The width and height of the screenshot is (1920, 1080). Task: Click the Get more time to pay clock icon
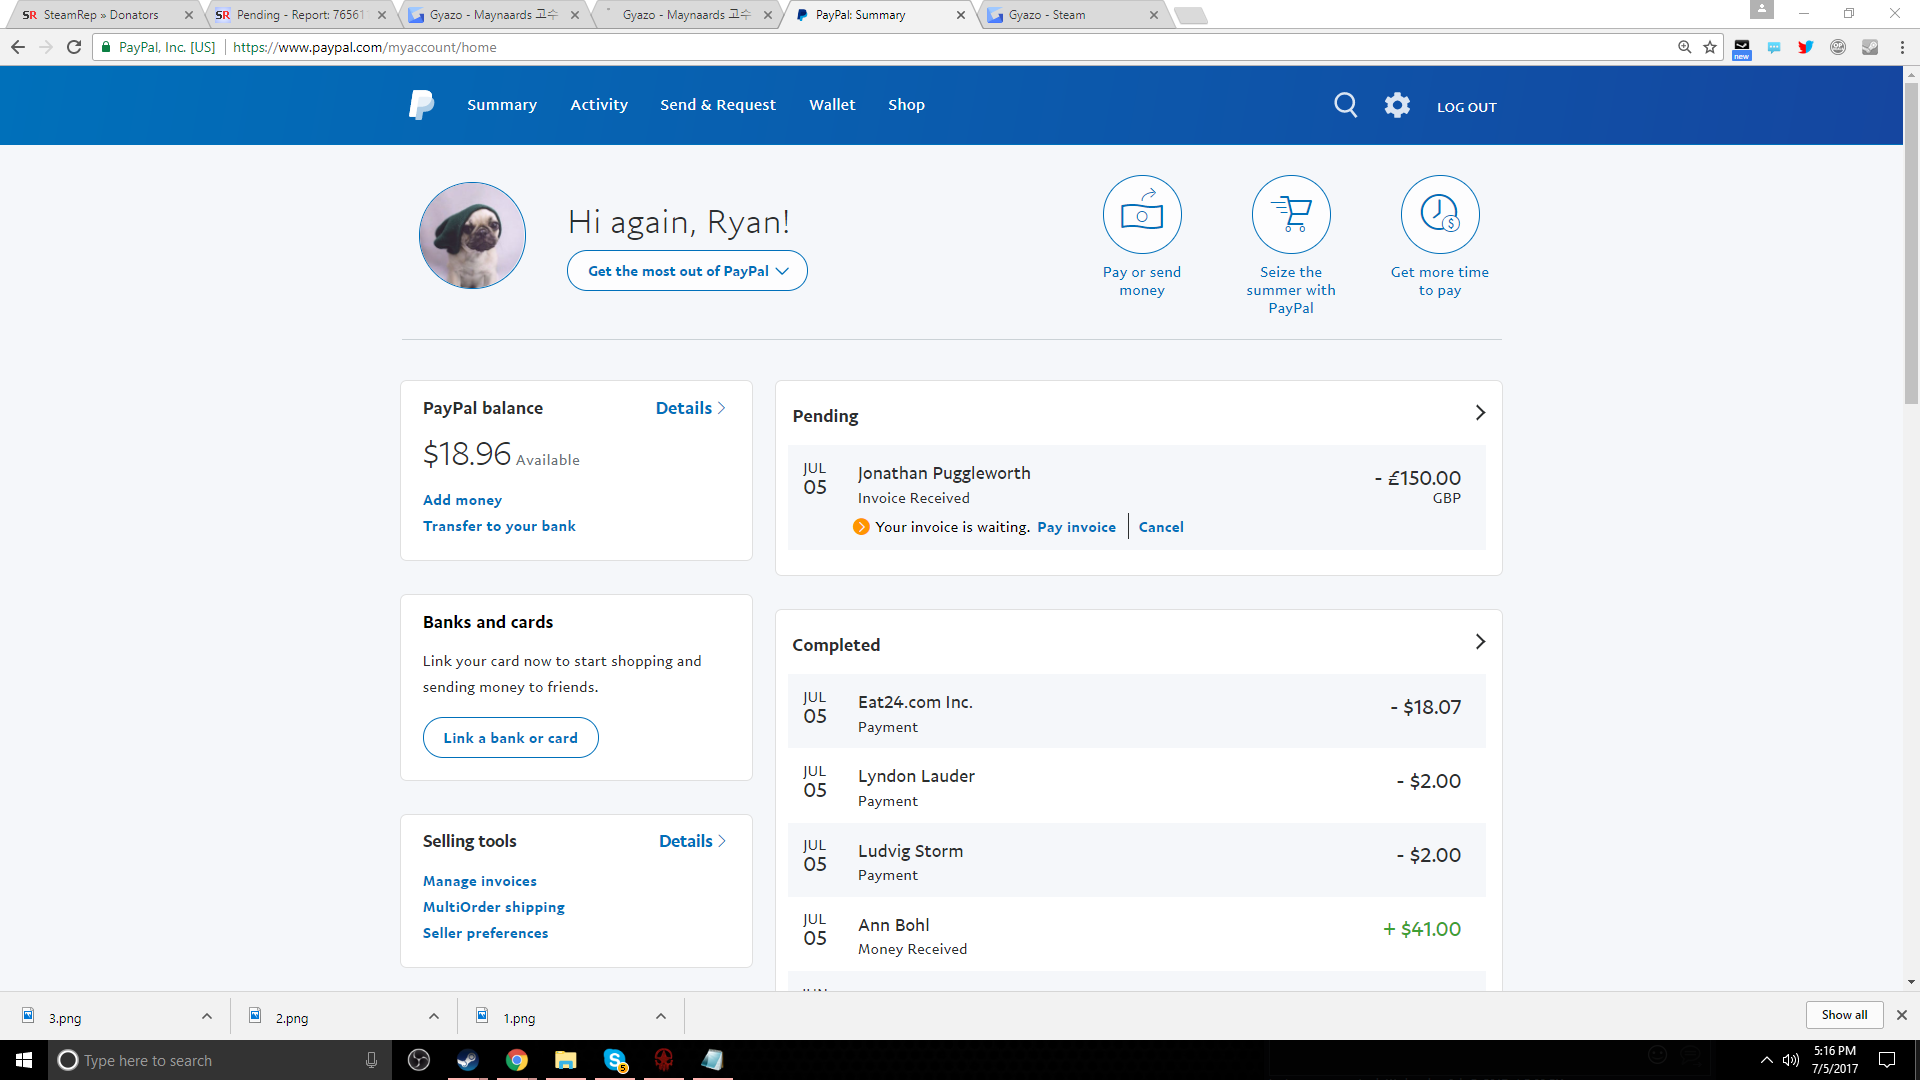(1440, 214)
